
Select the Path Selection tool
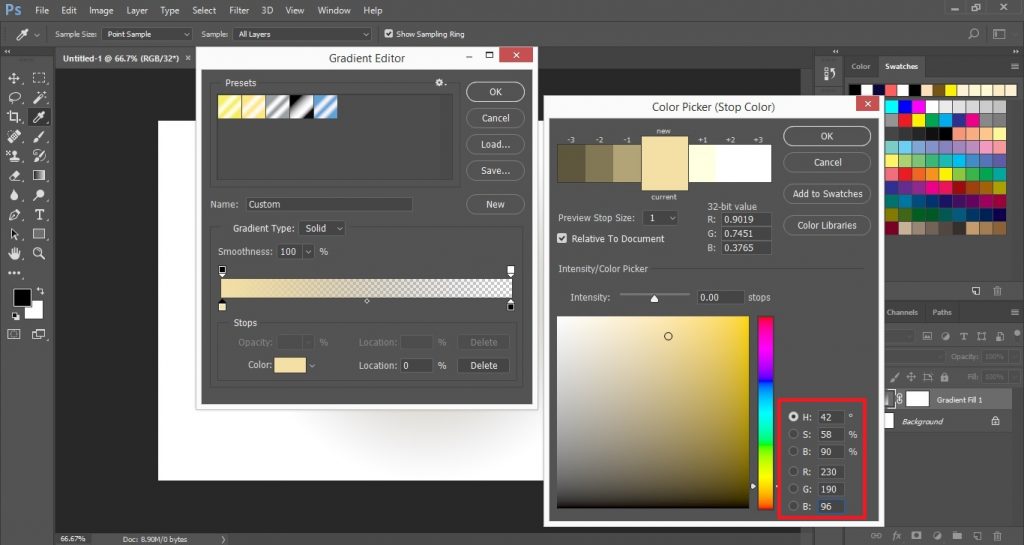tap(14, 234)
